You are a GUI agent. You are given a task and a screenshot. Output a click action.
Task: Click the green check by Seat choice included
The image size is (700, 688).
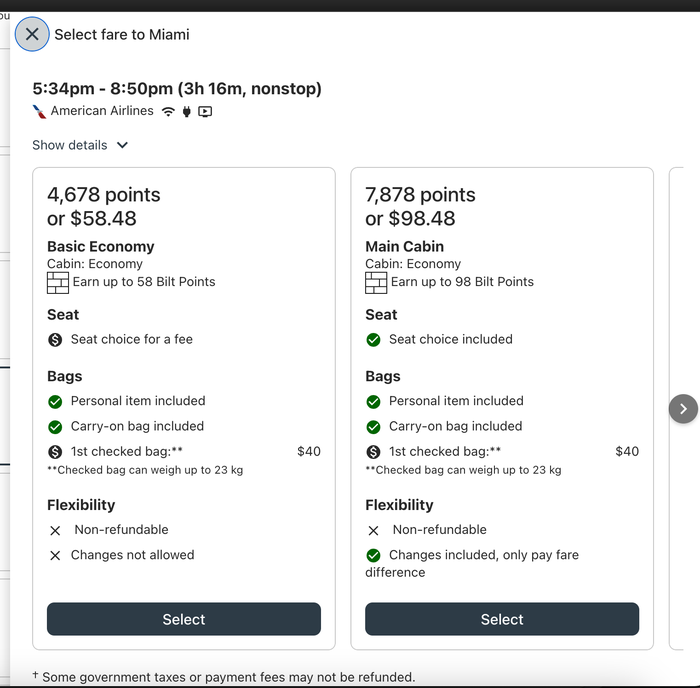click(373, 340)
